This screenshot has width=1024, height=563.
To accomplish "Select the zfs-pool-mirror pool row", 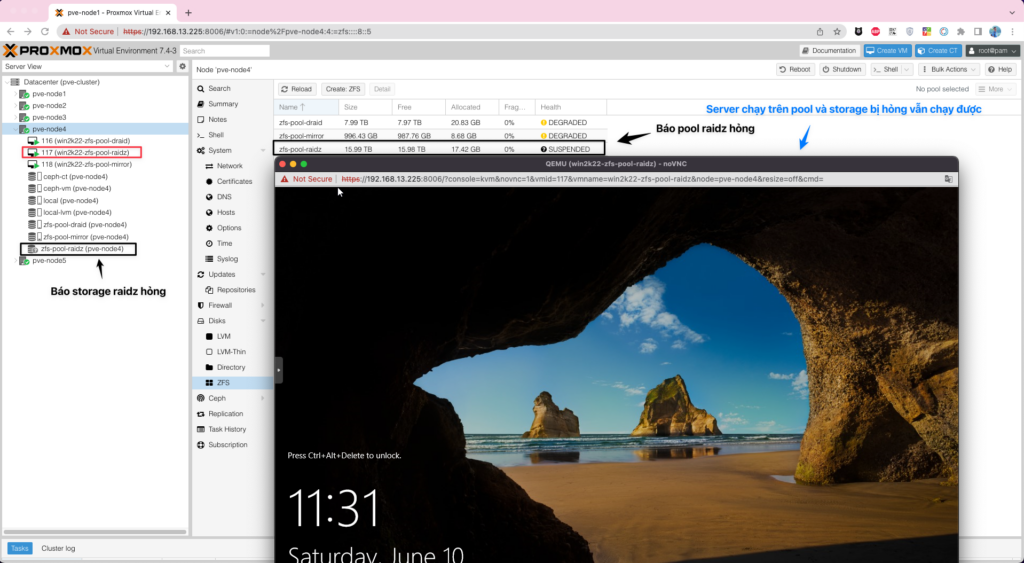I will coord(440,136).
